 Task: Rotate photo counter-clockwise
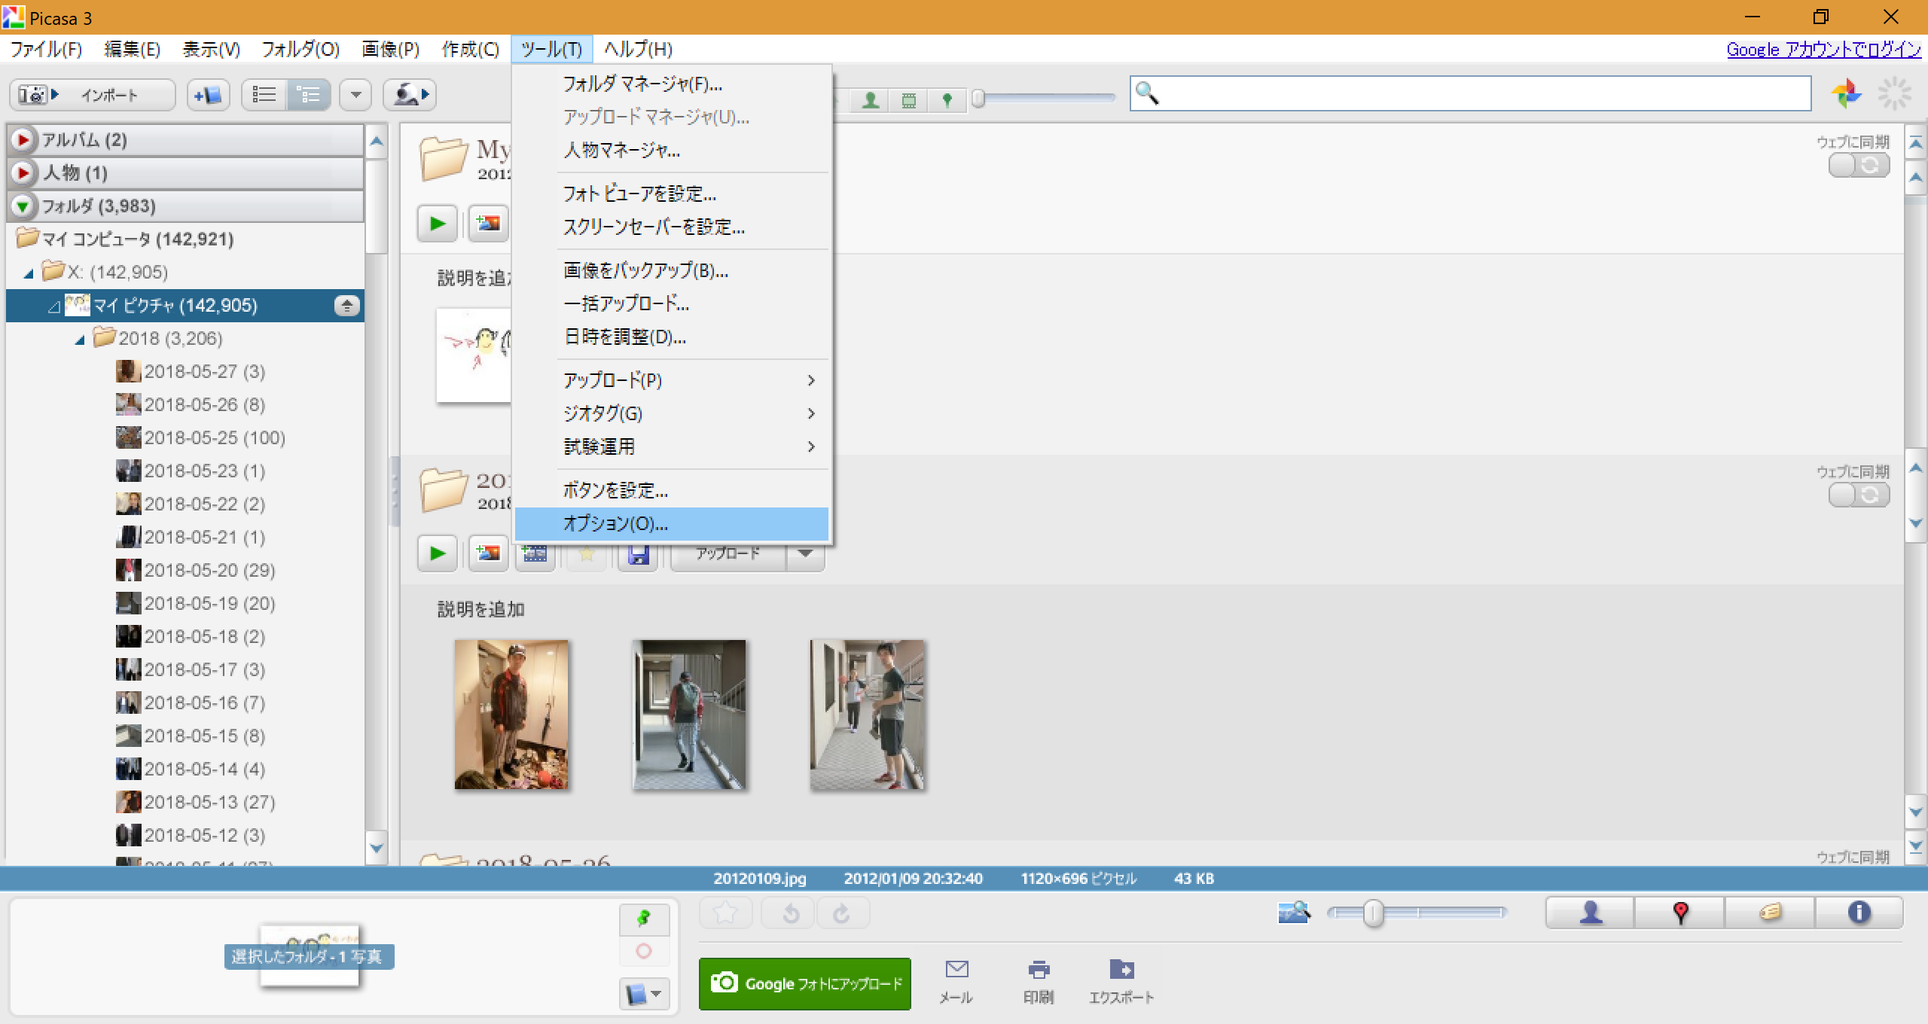click(790, 913)
